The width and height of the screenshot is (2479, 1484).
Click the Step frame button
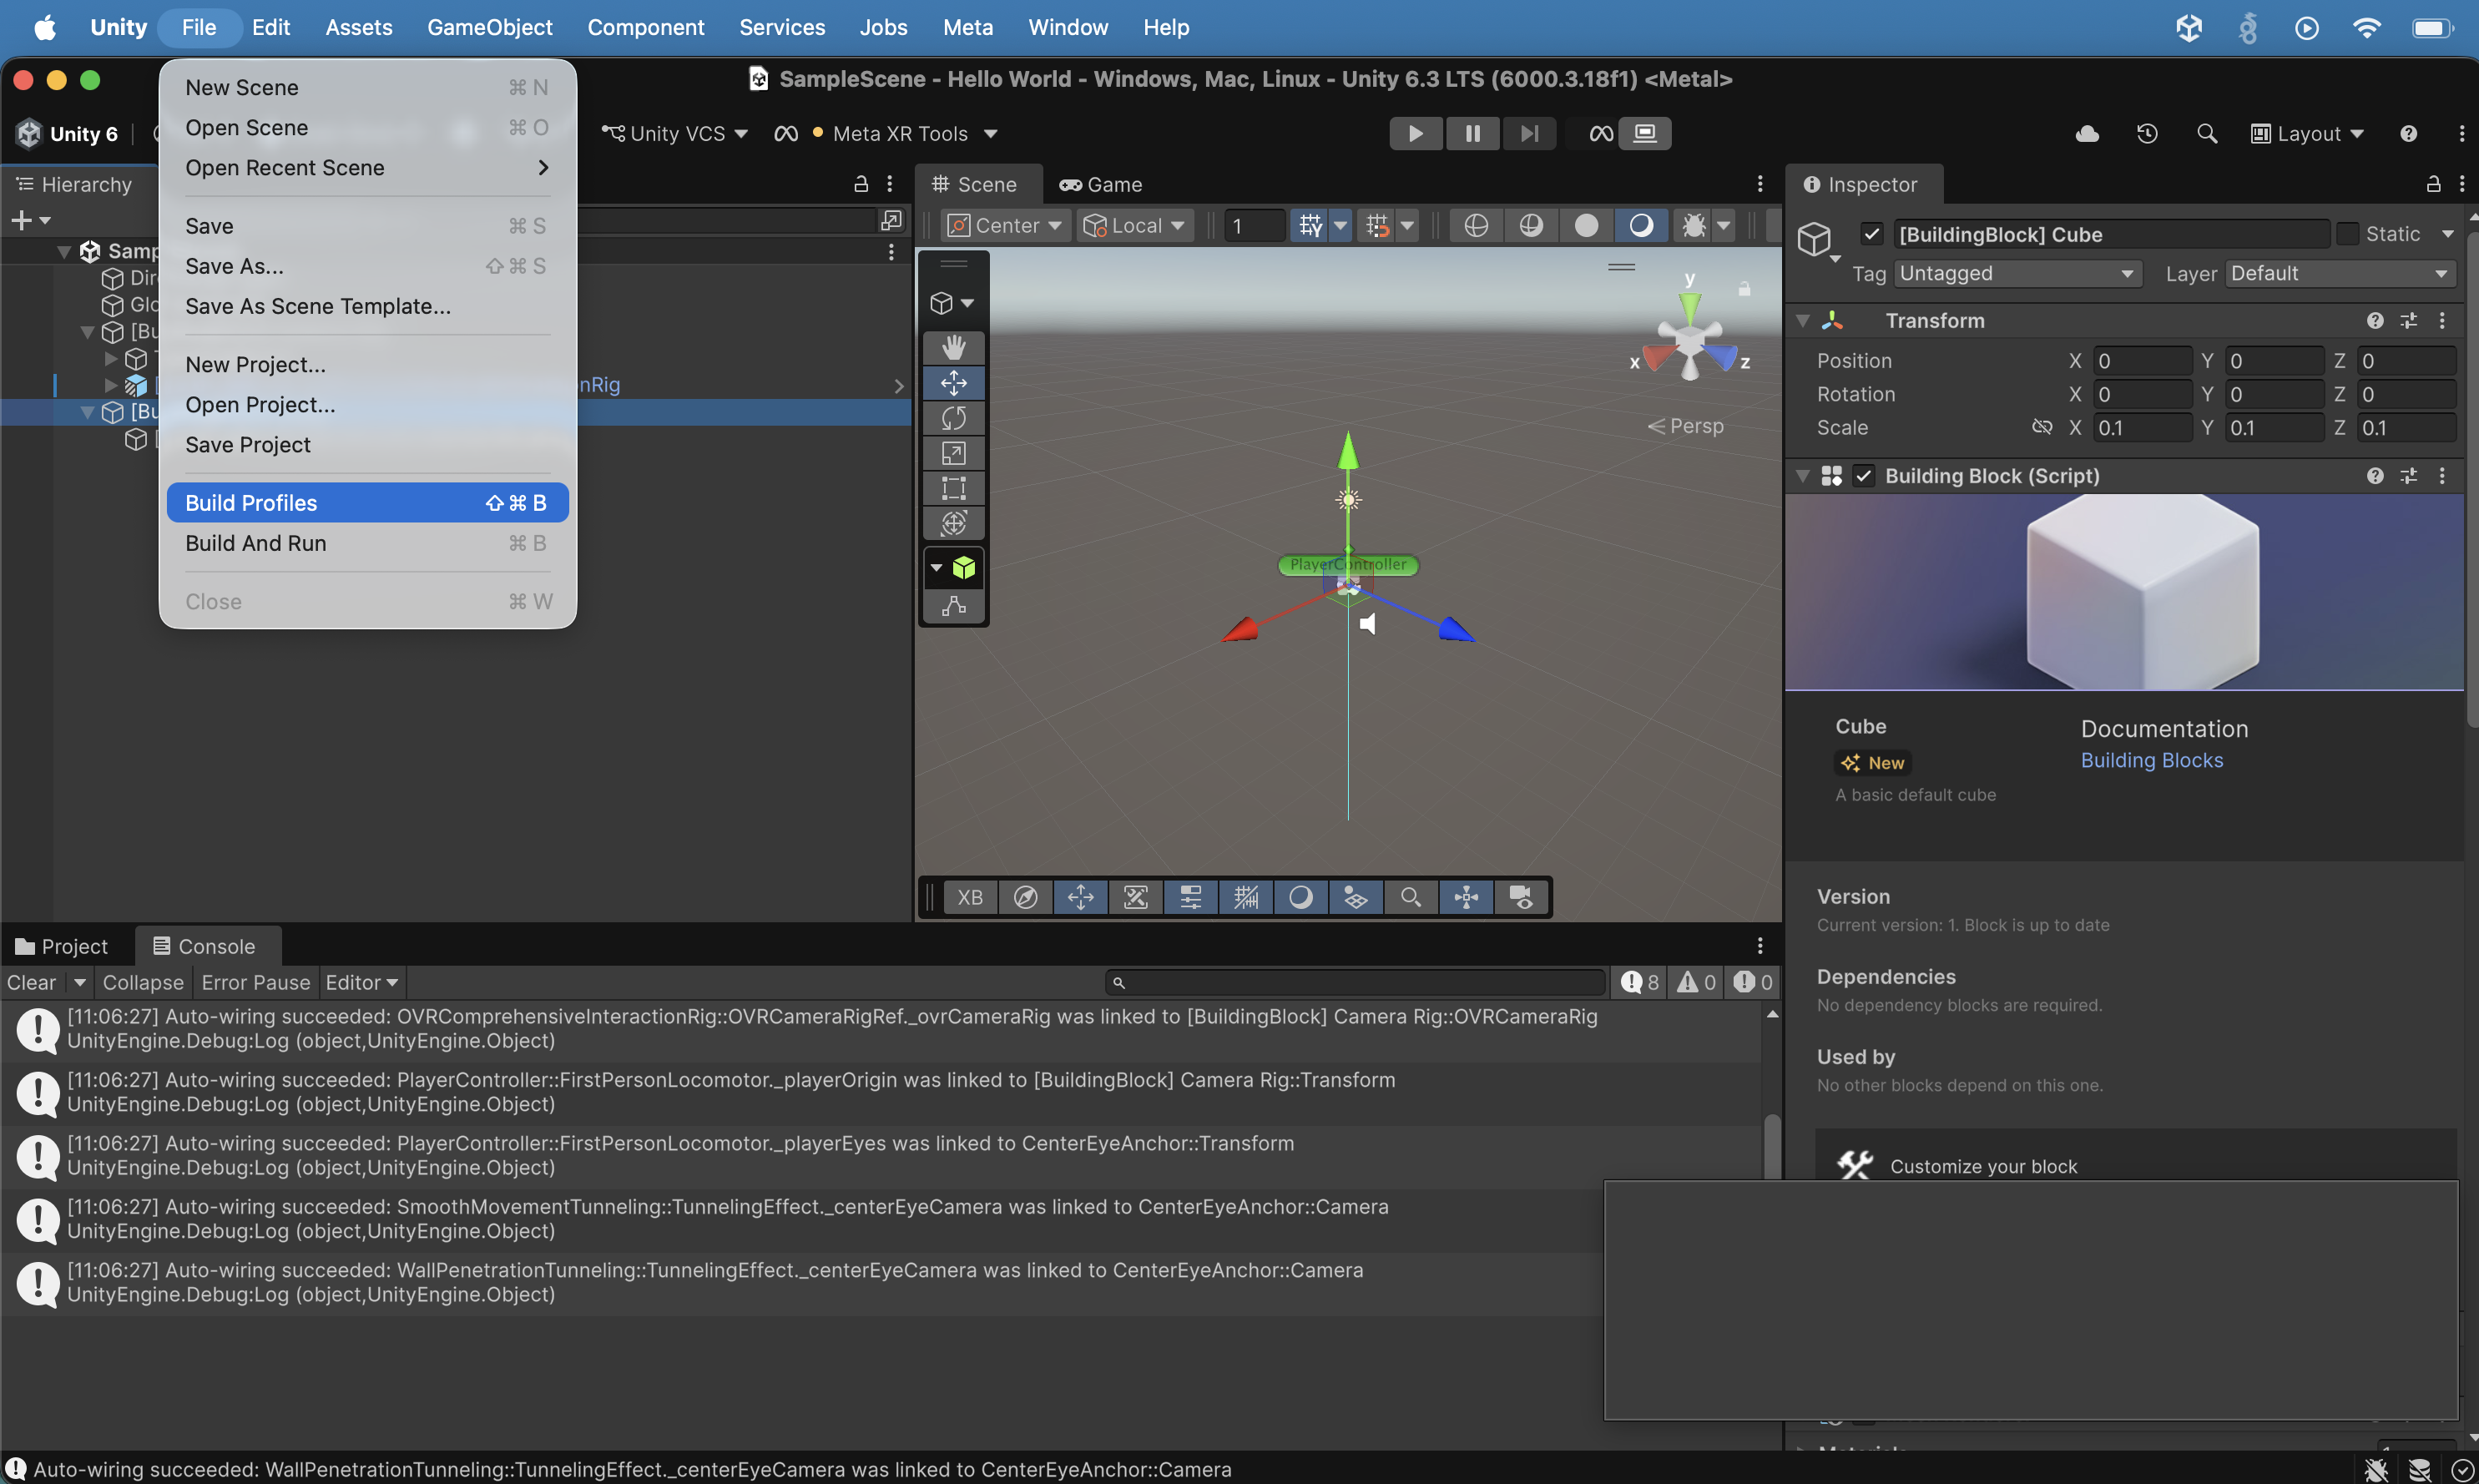pyautogui.click(x=1529, y=133)
